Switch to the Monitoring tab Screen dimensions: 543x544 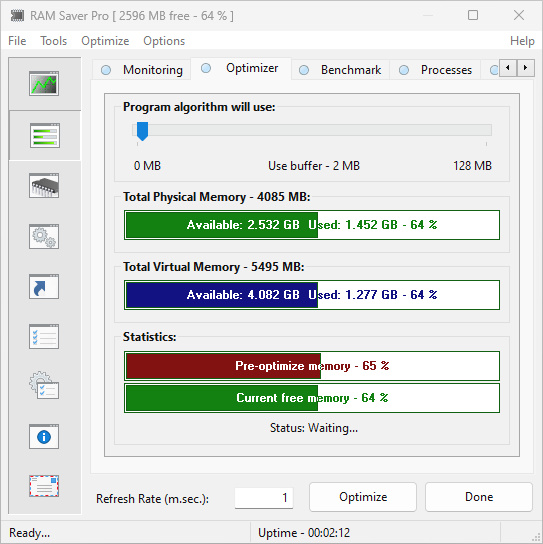[x=142, y=70]
